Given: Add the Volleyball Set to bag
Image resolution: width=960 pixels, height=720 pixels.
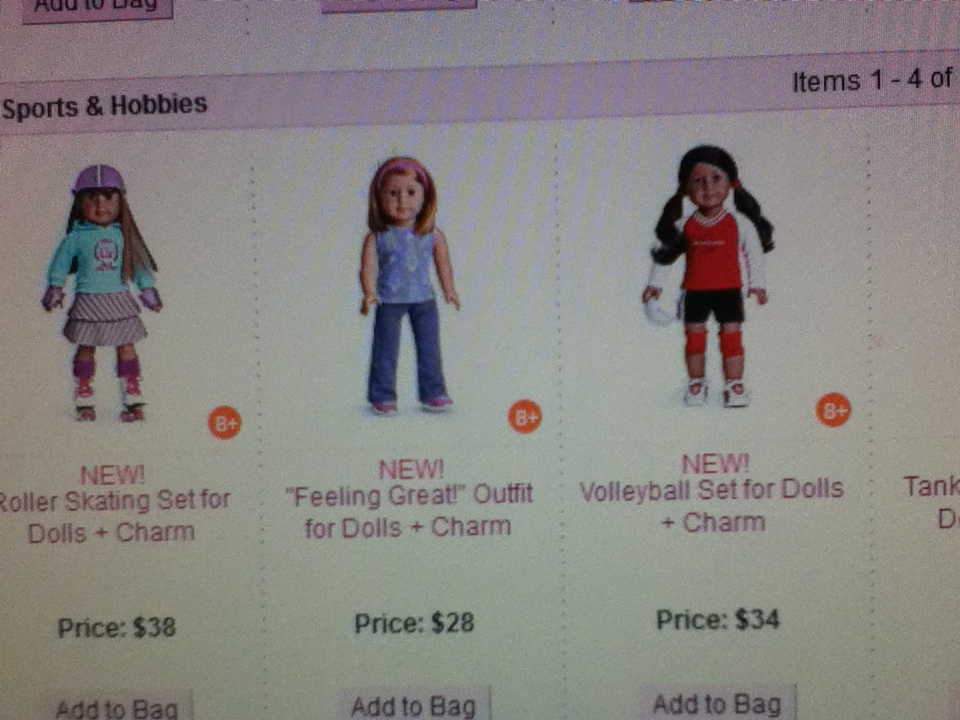Looking at the screenshot, I should 718,703.
